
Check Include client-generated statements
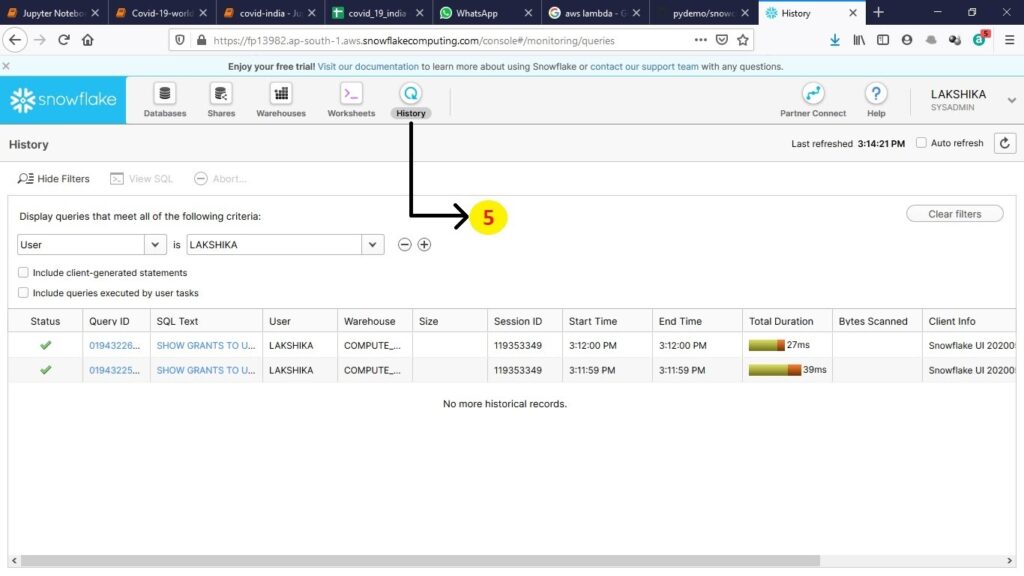23,273
